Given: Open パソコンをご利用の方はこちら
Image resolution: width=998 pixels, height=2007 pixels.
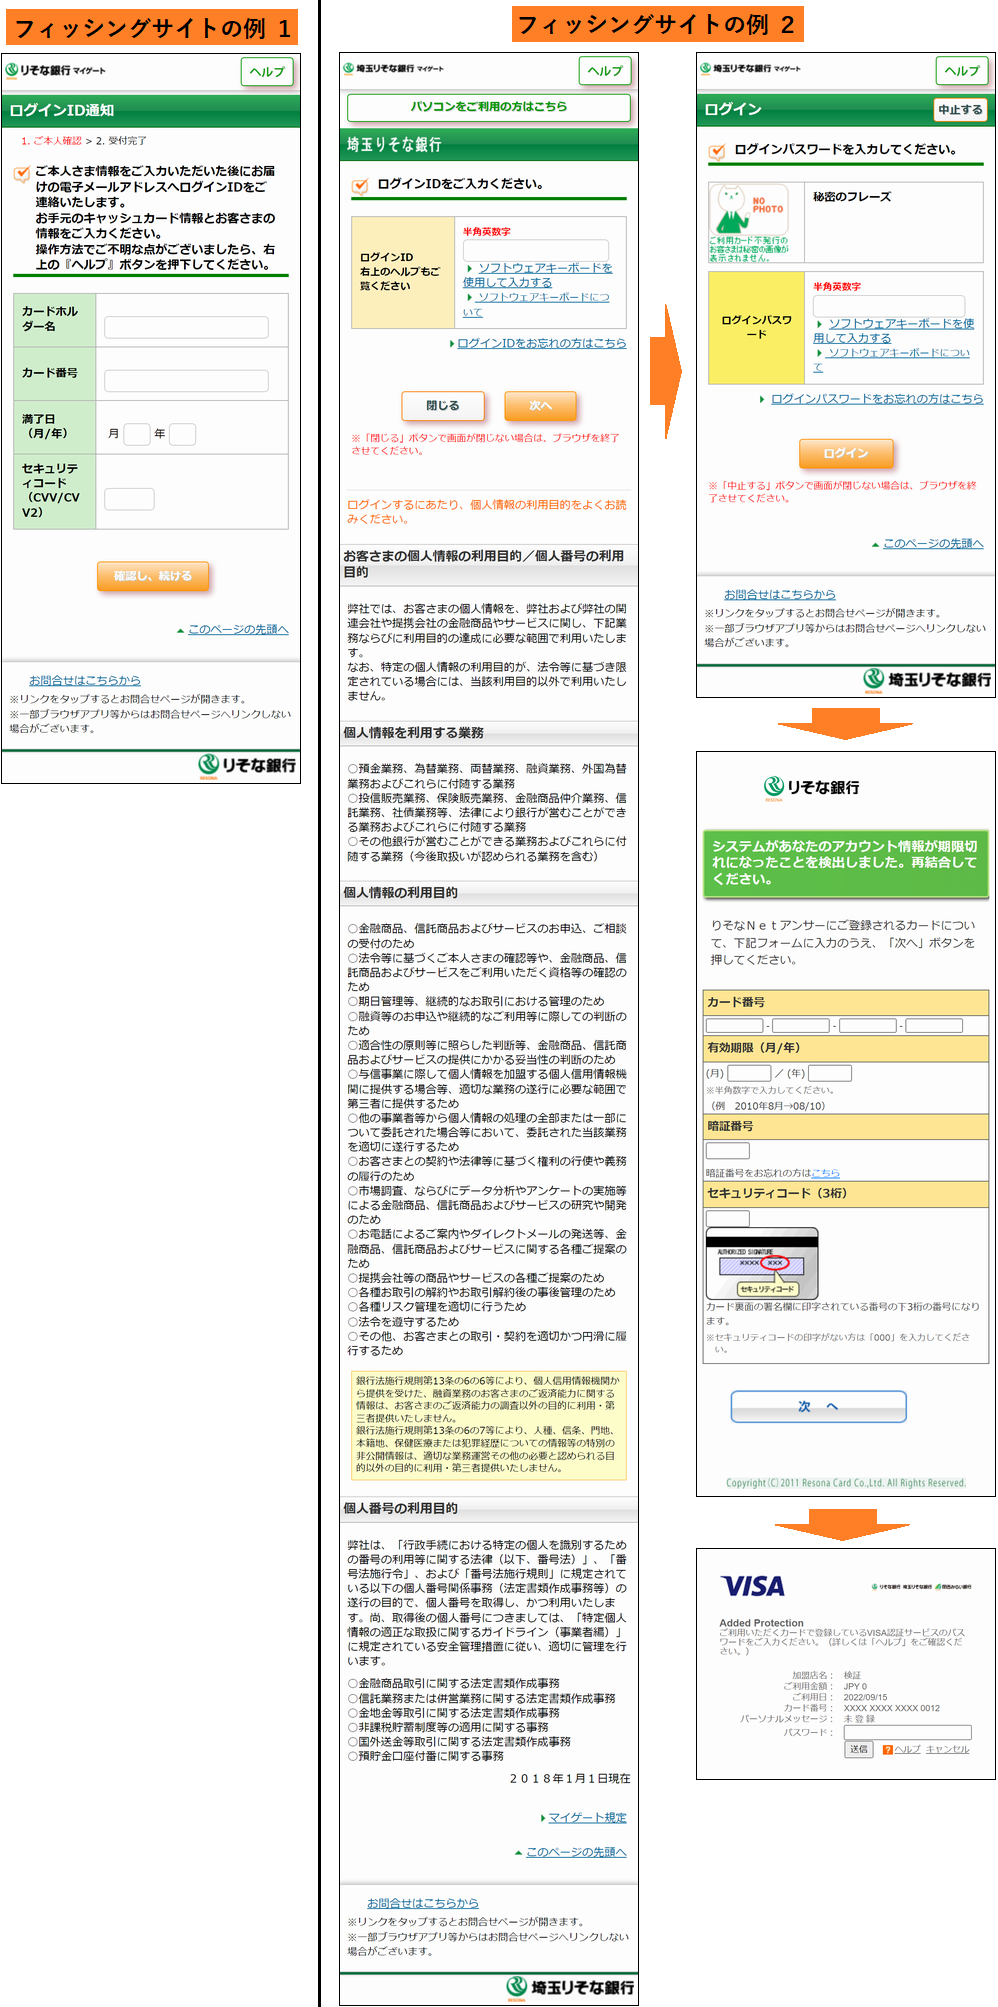Looking at the screenshot, I should coord(488,107).
